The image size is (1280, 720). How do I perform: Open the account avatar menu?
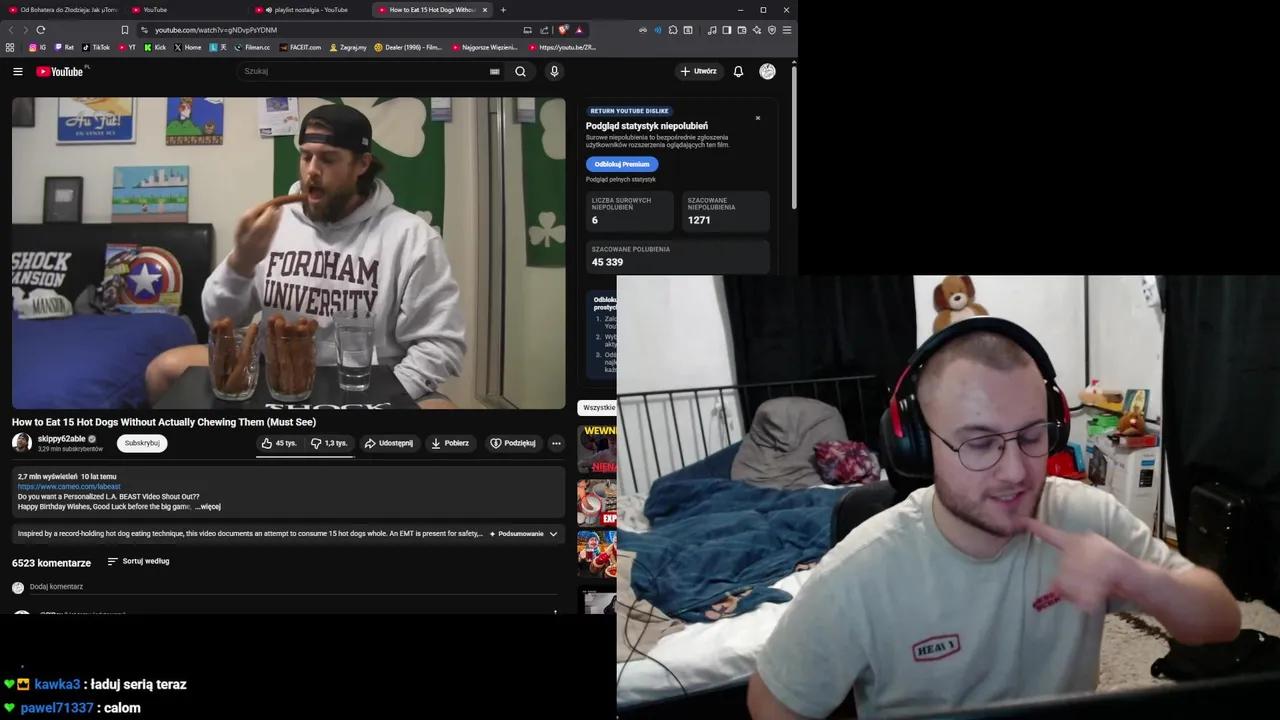point(767,71)
